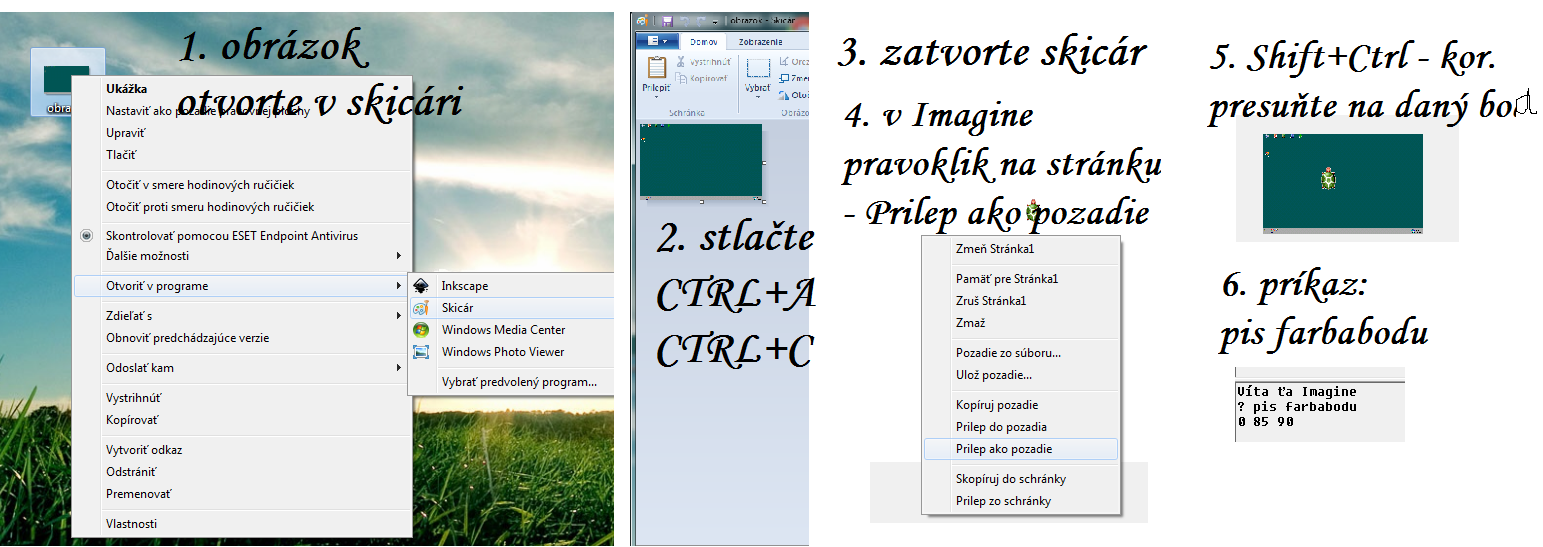Click the turtle on the green Imagine page
The width and height of the screenshot is (1543, 547).
pyautogui.click(x=1328, y=180)
